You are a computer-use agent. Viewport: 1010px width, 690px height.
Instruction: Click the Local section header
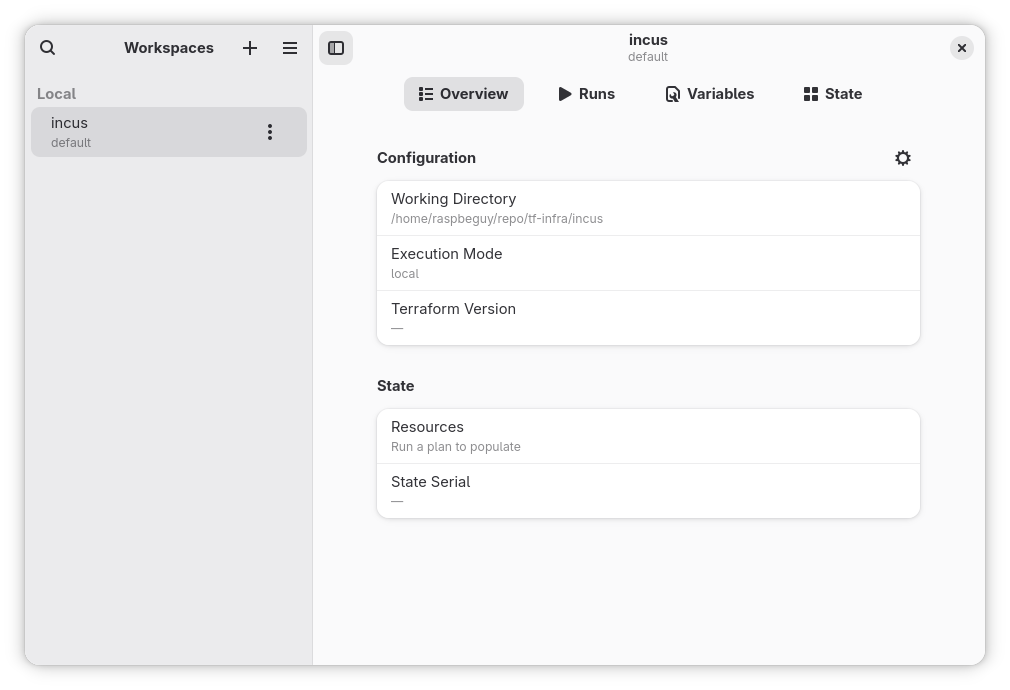click(x=56, y=94)
